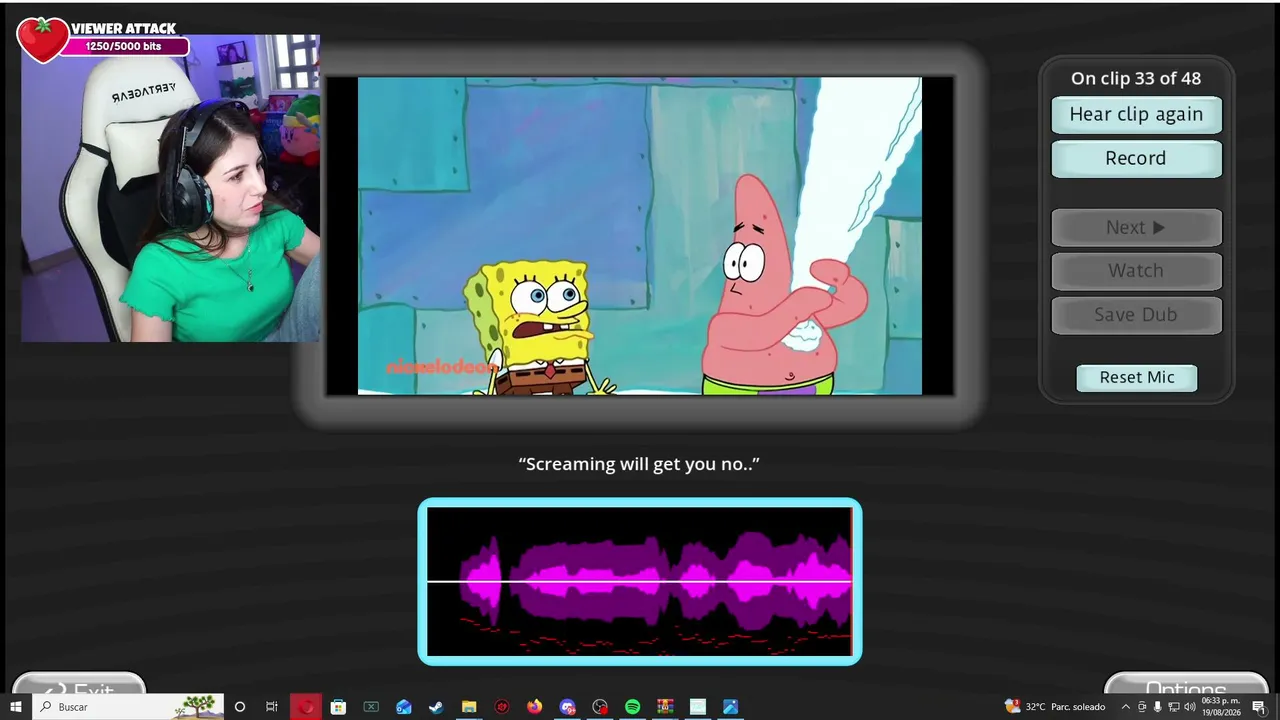Open the Xbox Game Bar taskbar icon
This screenshot has height=720, width=1280.
[371, 707]
